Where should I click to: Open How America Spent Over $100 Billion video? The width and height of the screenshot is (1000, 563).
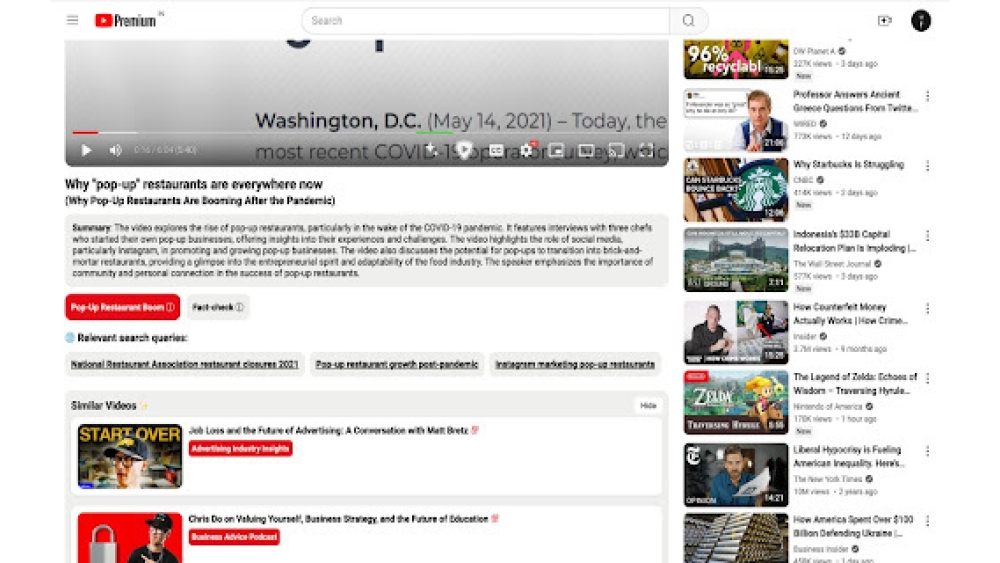pos(853,527)
